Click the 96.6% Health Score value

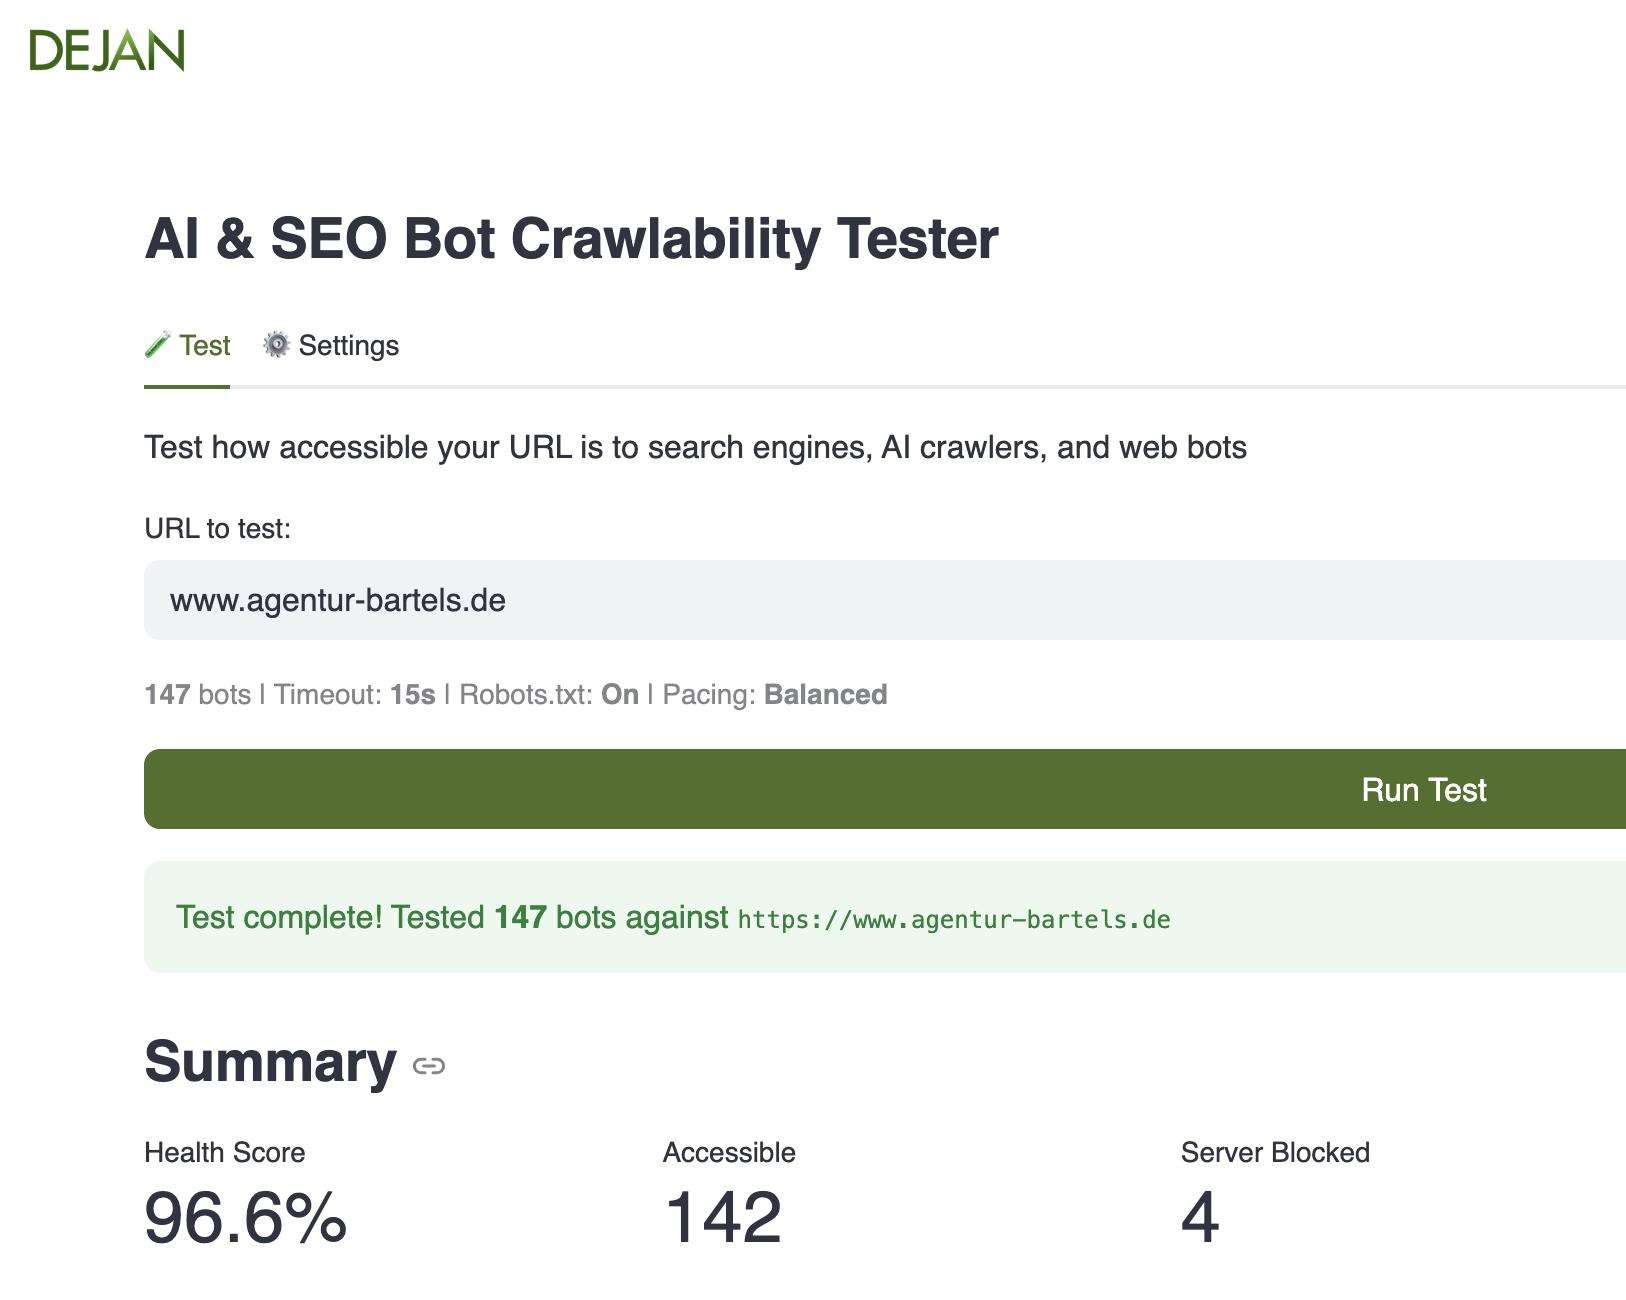pyautogui.click(x=246, y=1217)
